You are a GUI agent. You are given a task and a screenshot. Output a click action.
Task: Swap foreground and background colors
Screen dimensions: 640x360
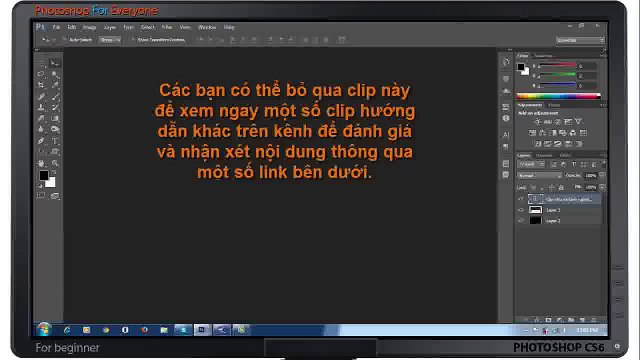click(54, 173)
